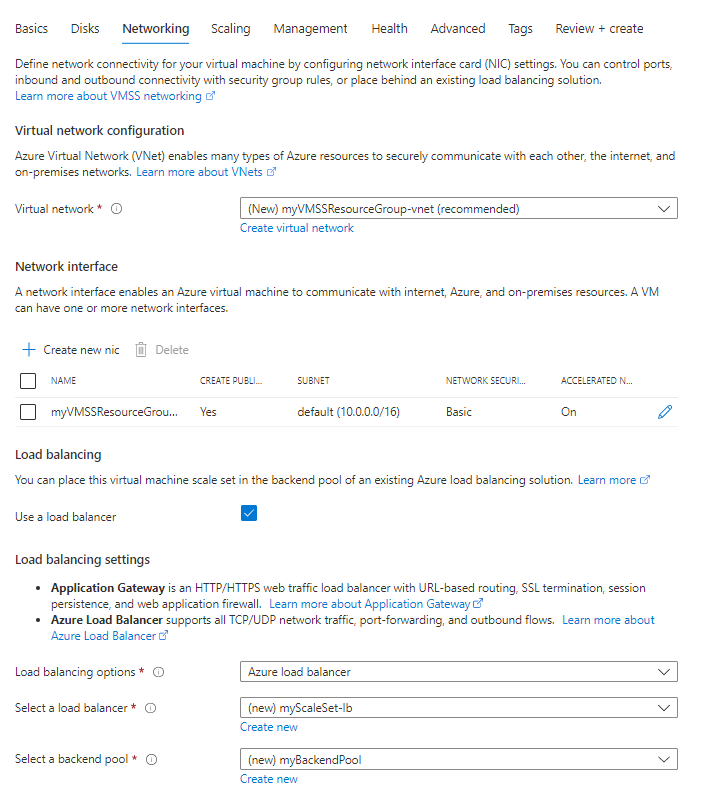Uncheck the Use a load balancer checkbox

pos(249,514)
